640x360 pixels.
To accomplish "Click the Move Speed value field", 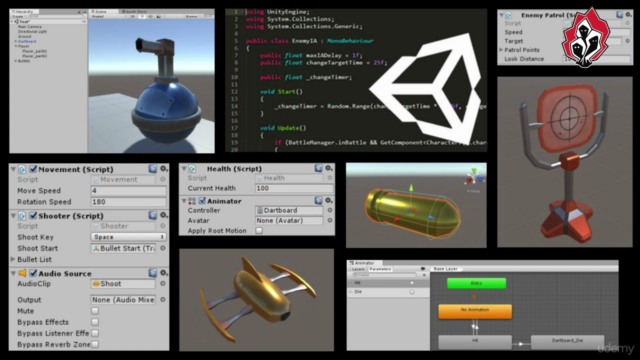I will (x=128, y=191).
